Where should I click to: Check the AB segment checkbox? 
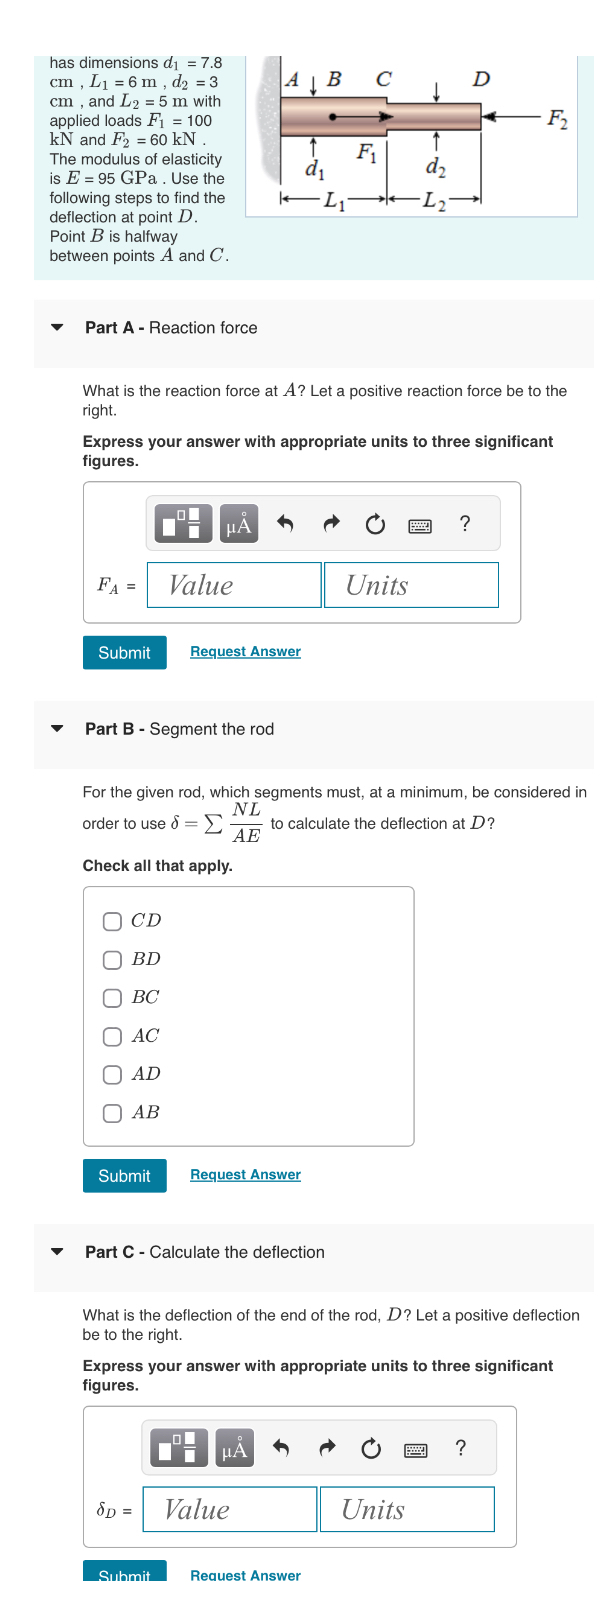point(112,1113)
